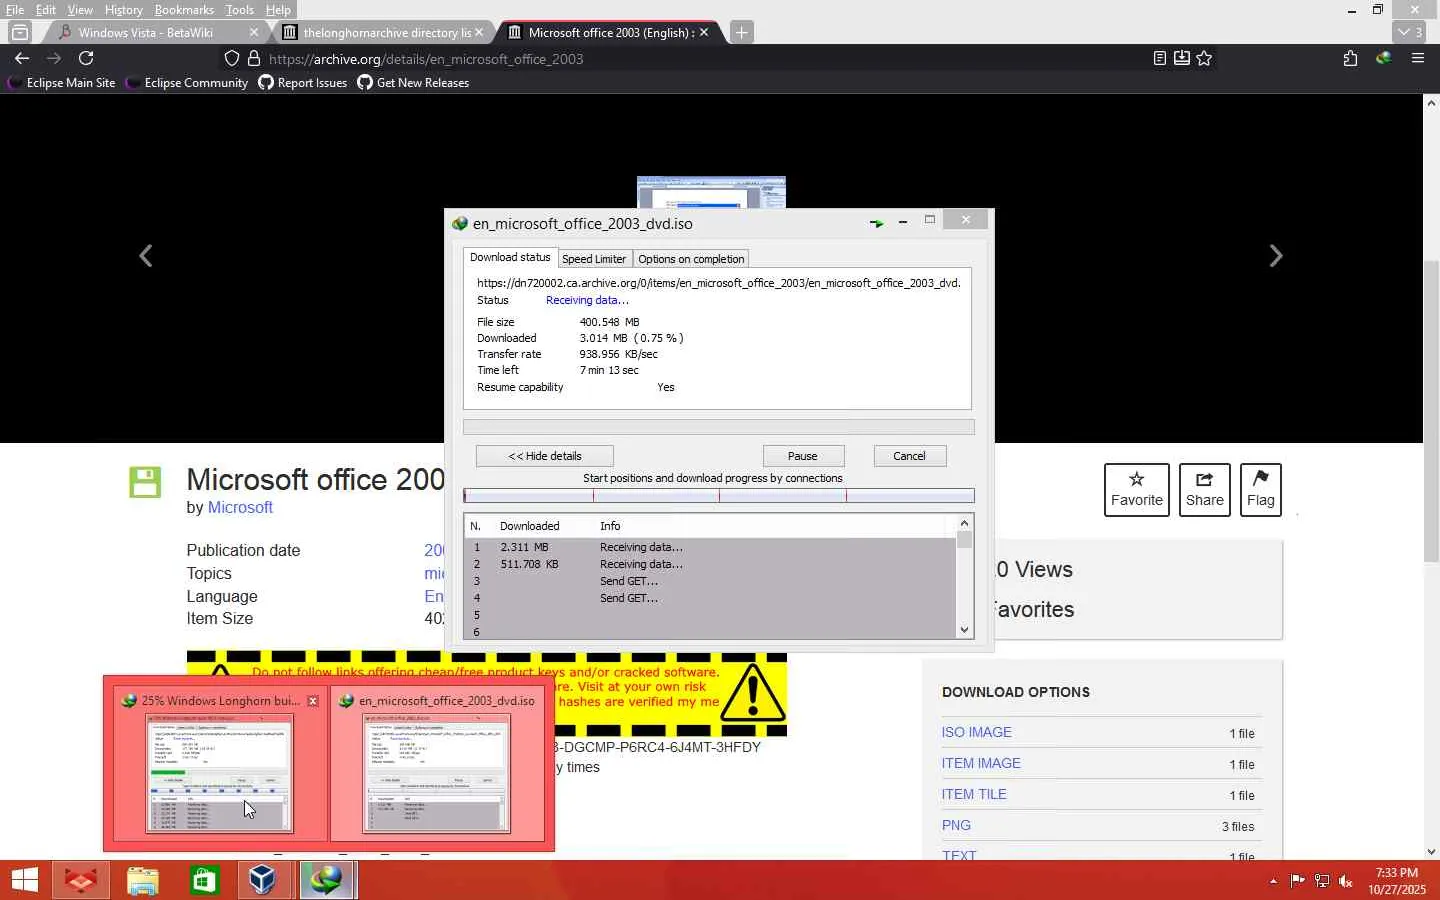This screenshot has width=1440, height=900.
Task: Click the Favorite button on the archive page
Action: [1137, 490]
